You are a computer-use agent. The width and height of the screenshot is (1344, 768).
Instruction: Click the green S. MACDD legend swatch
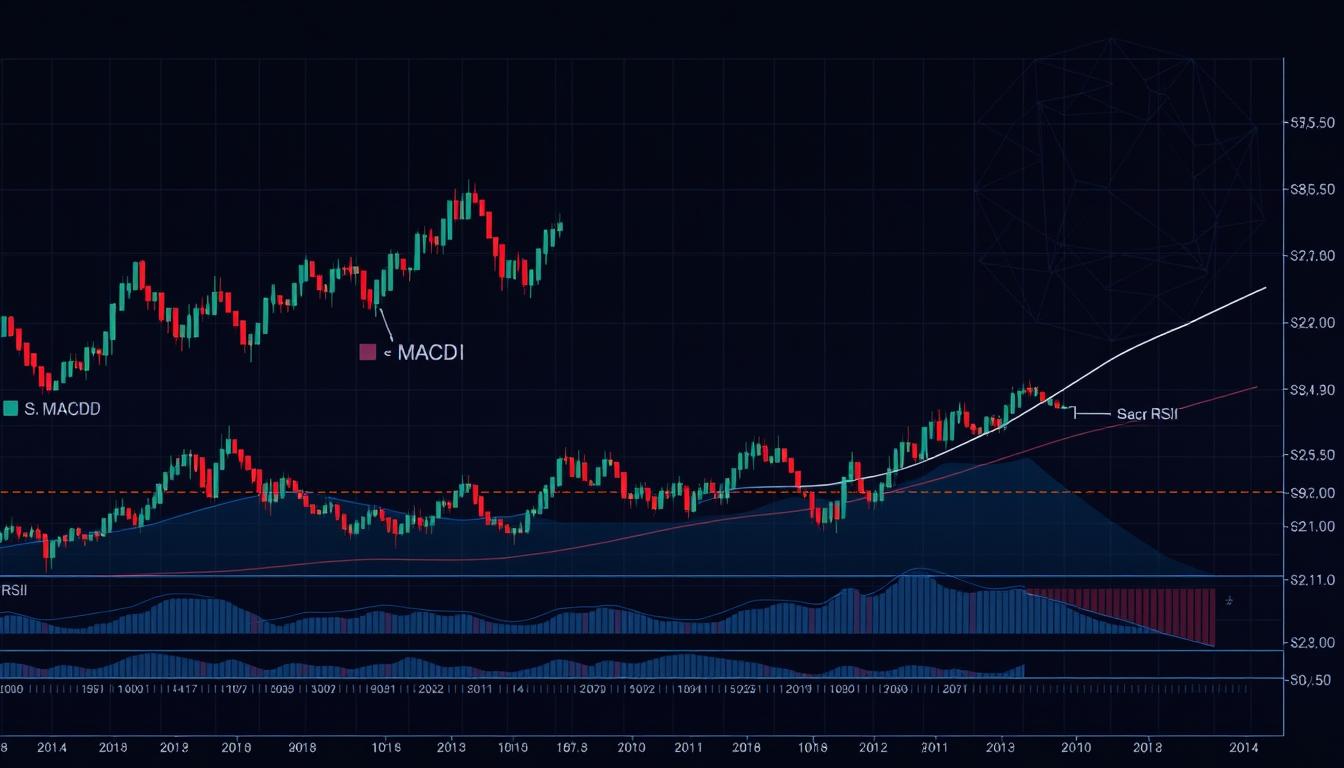(x=11, y=408)
